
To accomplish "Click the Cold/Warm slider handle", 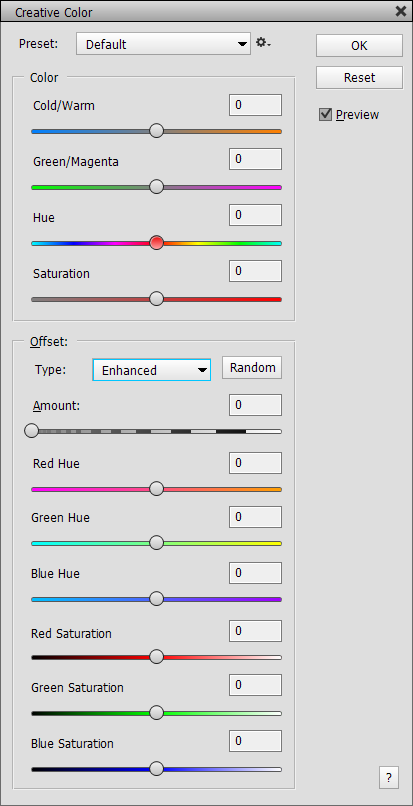I will pos(156,131).
